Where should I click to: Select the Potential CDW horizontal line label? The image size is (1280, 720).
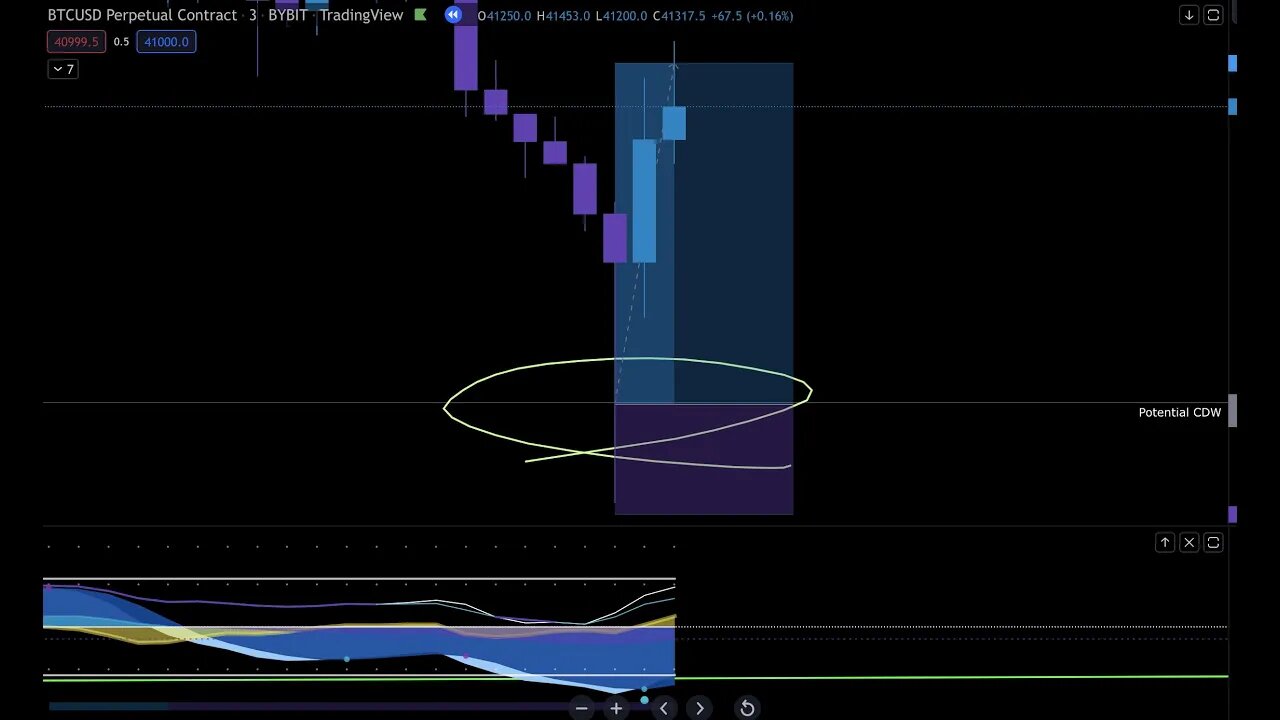[x=1179, y=412]
